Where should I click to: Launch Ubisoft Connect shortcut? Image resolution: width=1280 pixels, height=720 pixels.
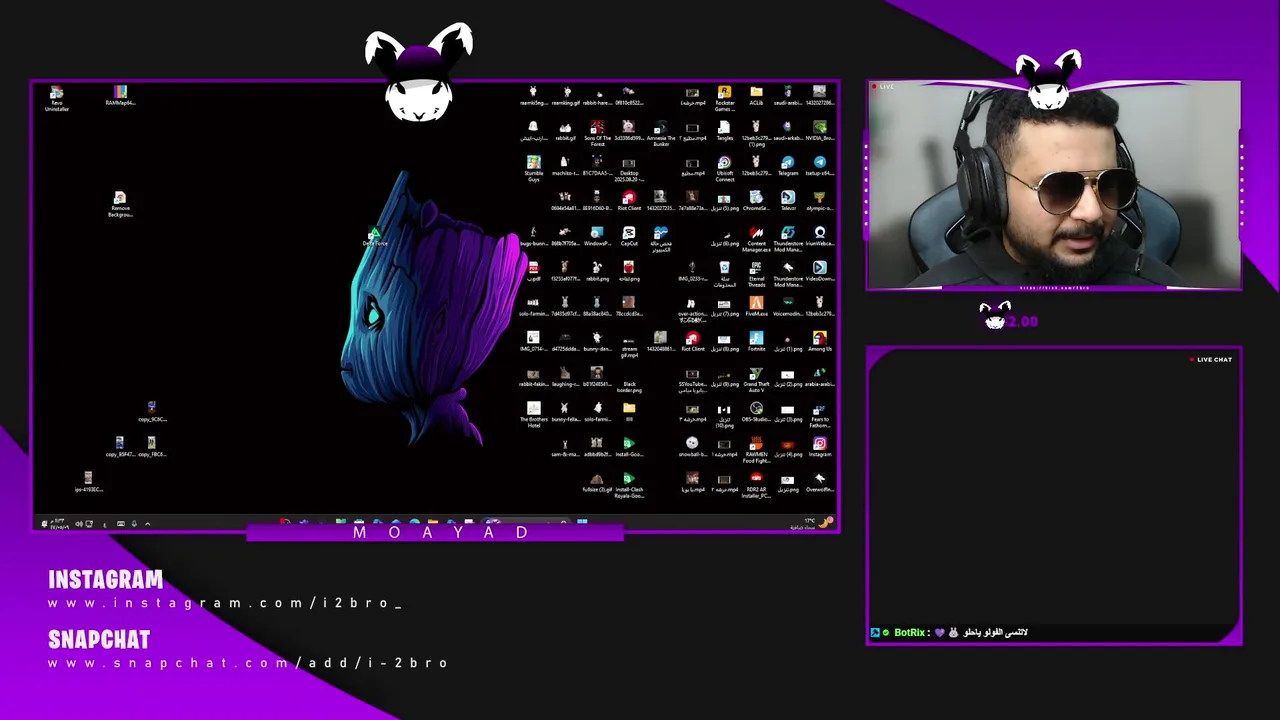724,169
